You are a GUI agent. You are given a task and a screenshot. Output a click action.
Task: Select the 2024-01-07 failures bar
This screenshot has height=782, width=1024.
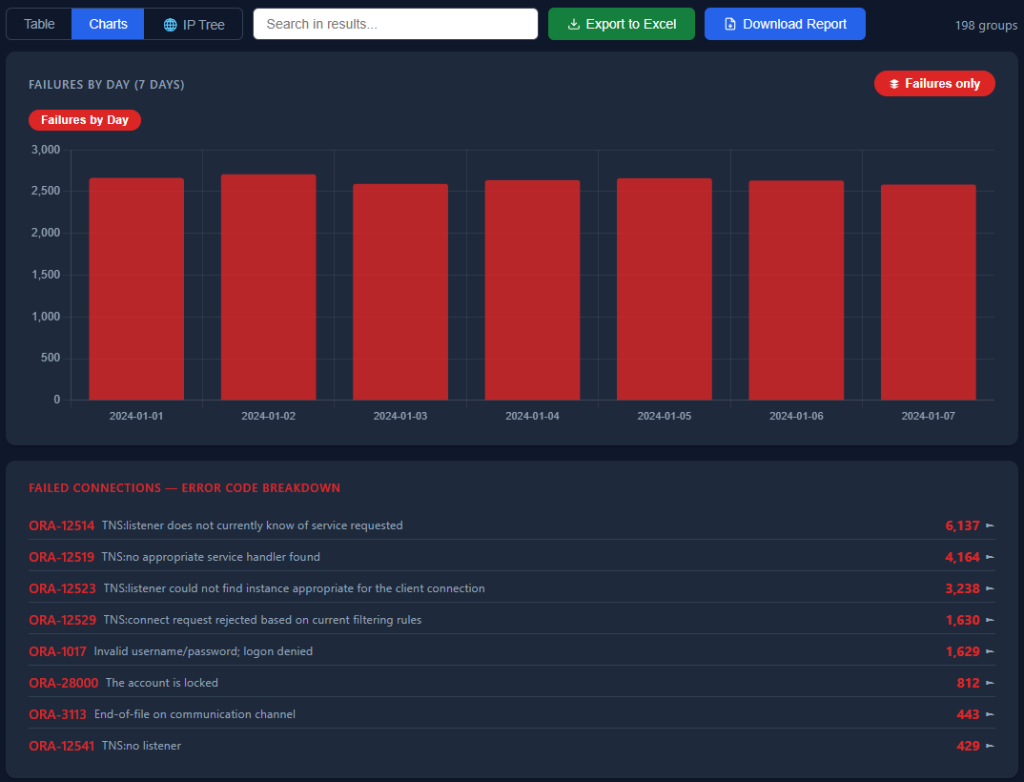coord(928,292)
